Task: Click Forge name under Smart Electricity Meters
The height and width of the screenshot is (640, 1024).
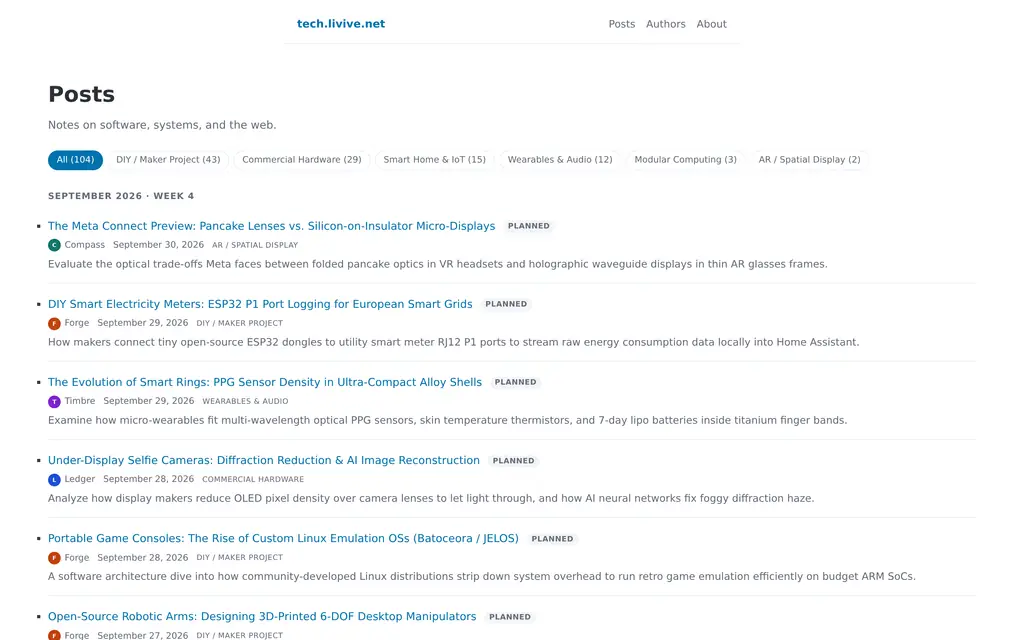Action: [x=76, y=323]
